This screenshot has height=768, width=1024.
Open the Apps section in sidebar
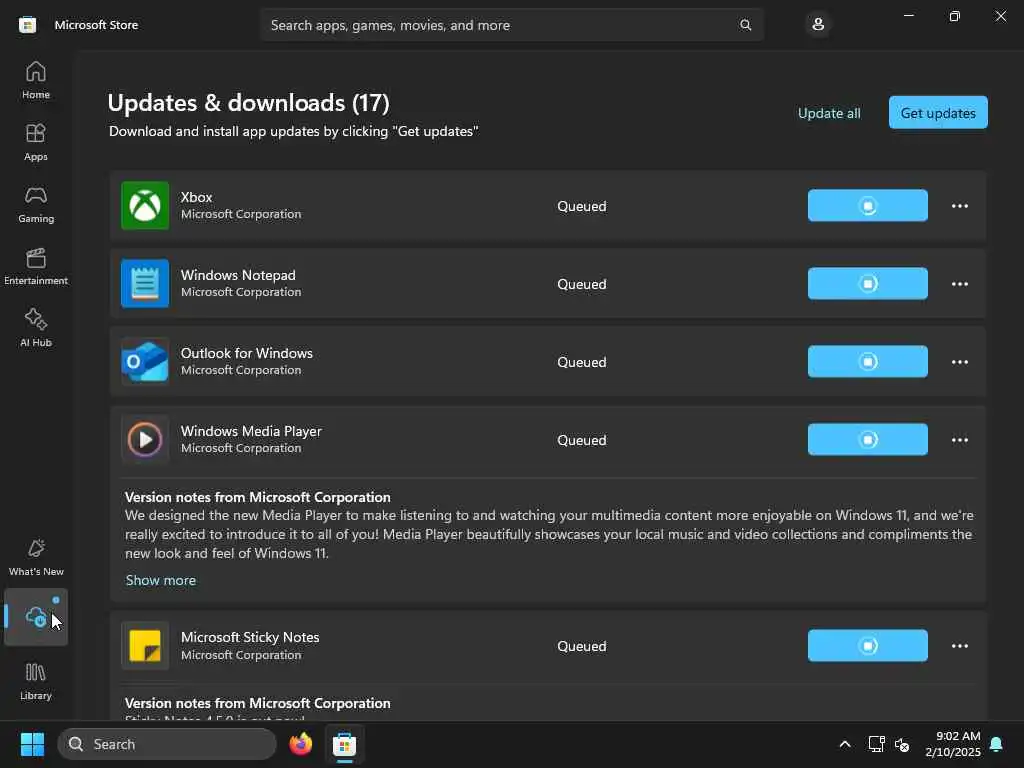(x=36, y=142)
